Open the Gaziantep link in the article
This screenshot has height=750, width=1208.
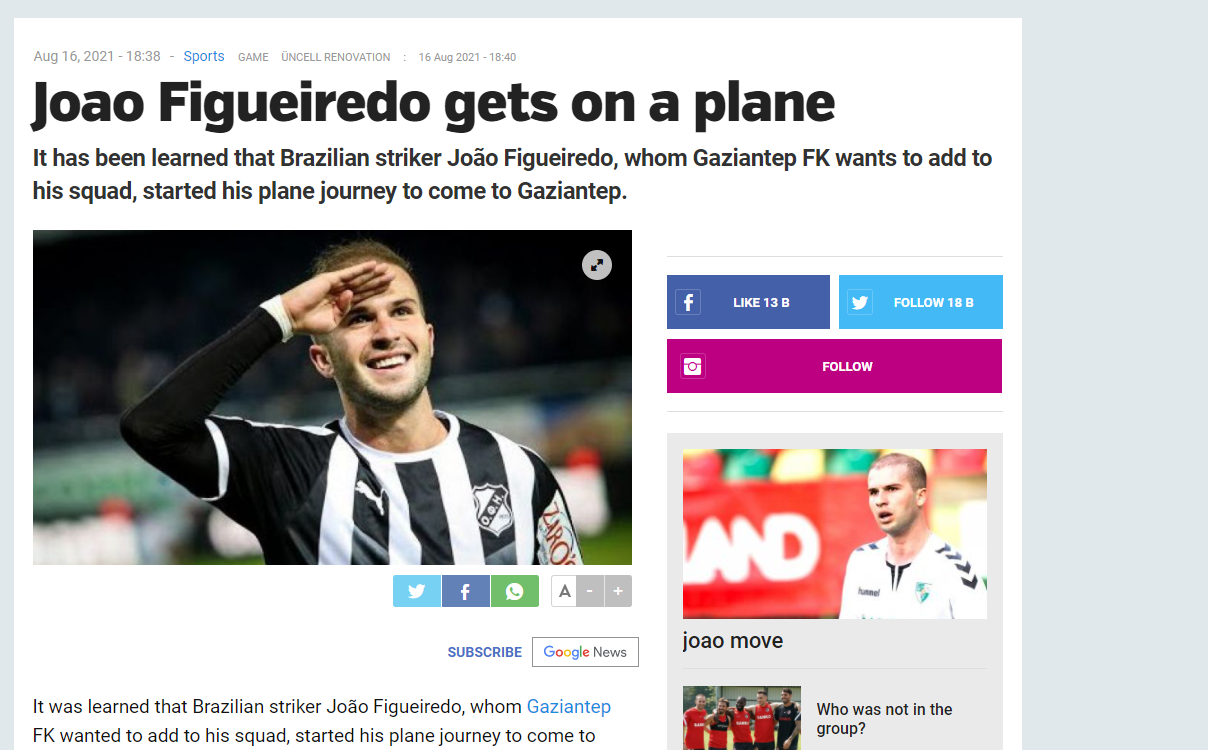[569, 707]
